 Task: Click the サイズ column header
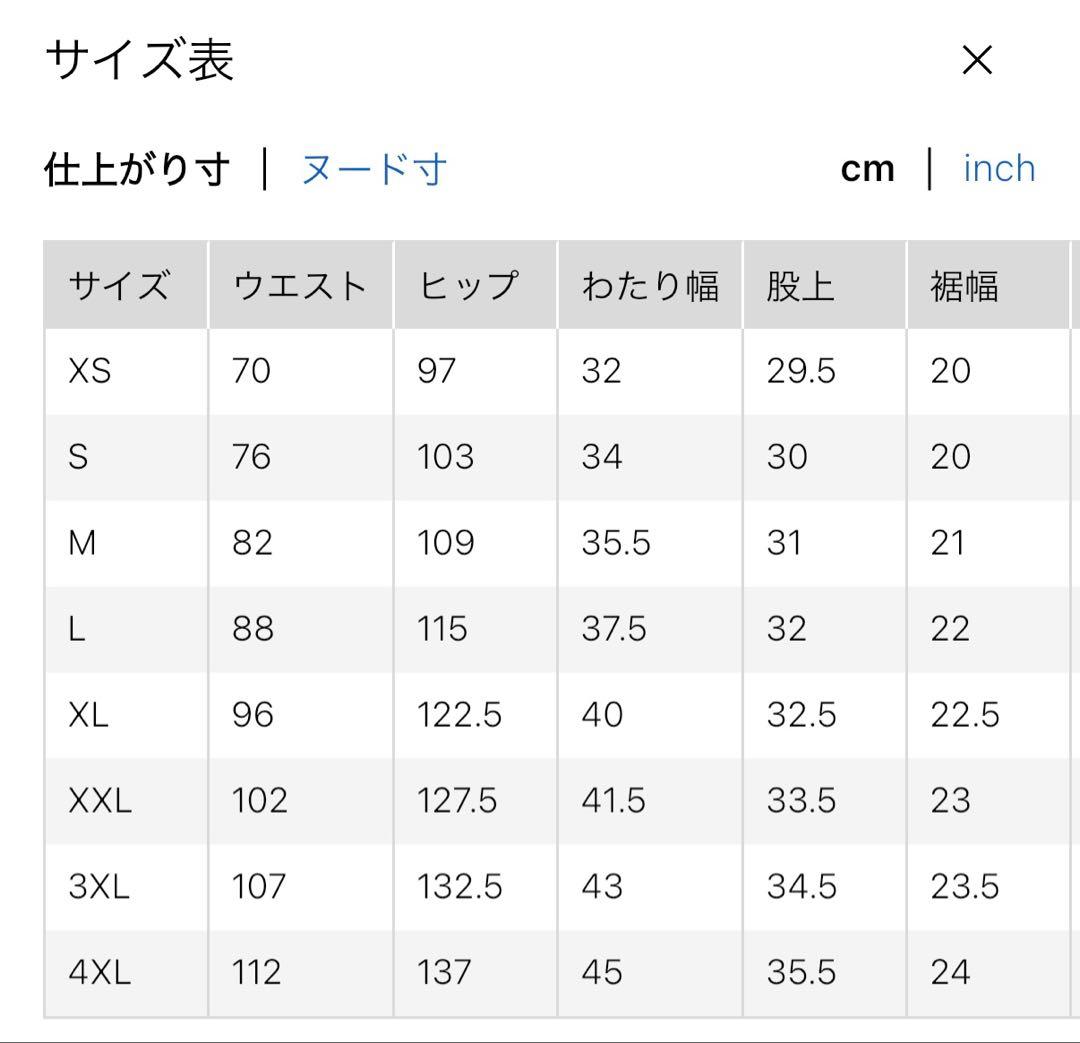click(x=119, y=287)
